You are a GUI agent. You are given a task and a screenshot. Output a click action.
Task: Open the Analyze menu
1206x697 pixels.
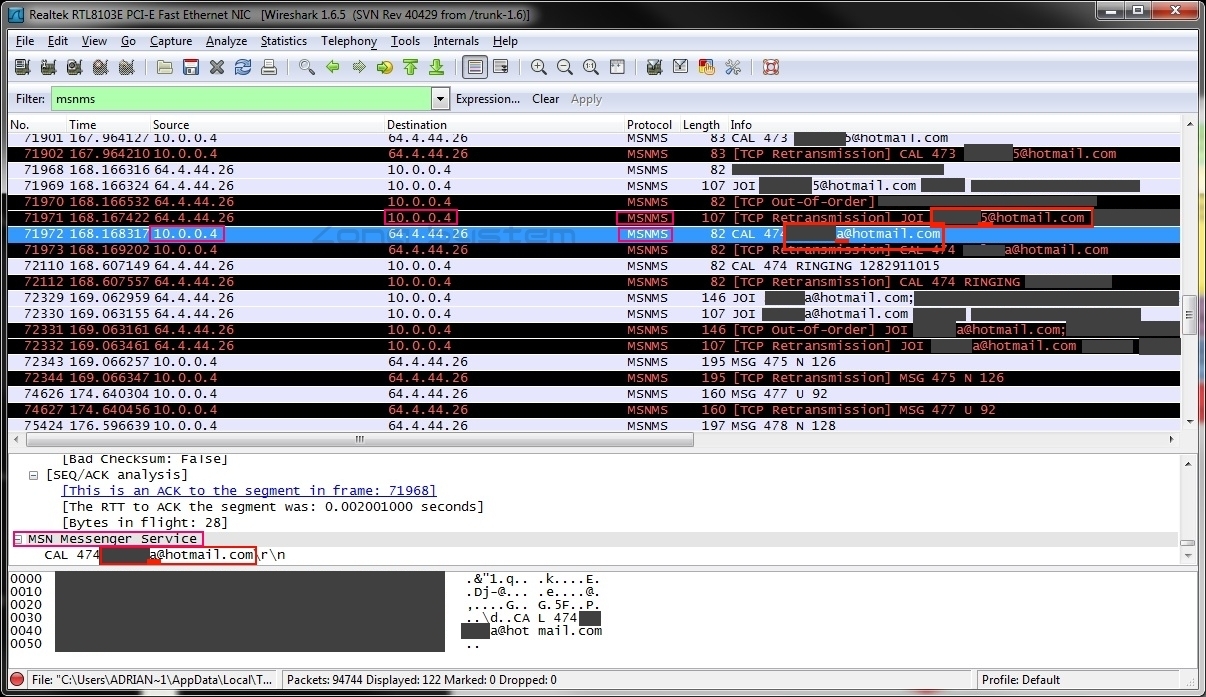coord(226,41)
